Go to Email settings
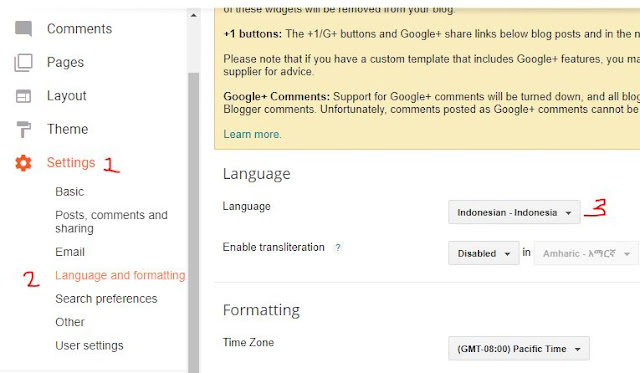 [x=70, y=252]
